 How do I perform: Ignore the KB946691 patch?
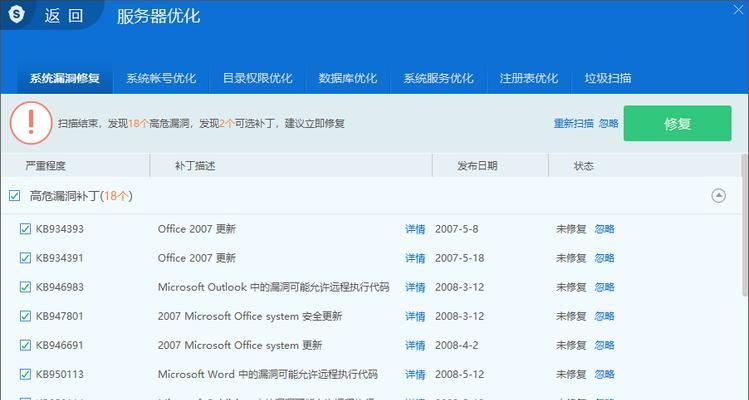click(604, 345)
